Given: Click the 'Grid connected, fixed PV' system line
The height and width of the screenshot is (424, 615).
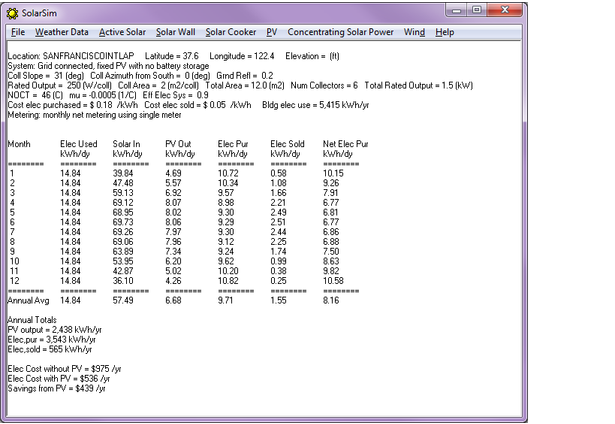Looking at the screenshot, I should pyautogui.click(x=108, y=66).
